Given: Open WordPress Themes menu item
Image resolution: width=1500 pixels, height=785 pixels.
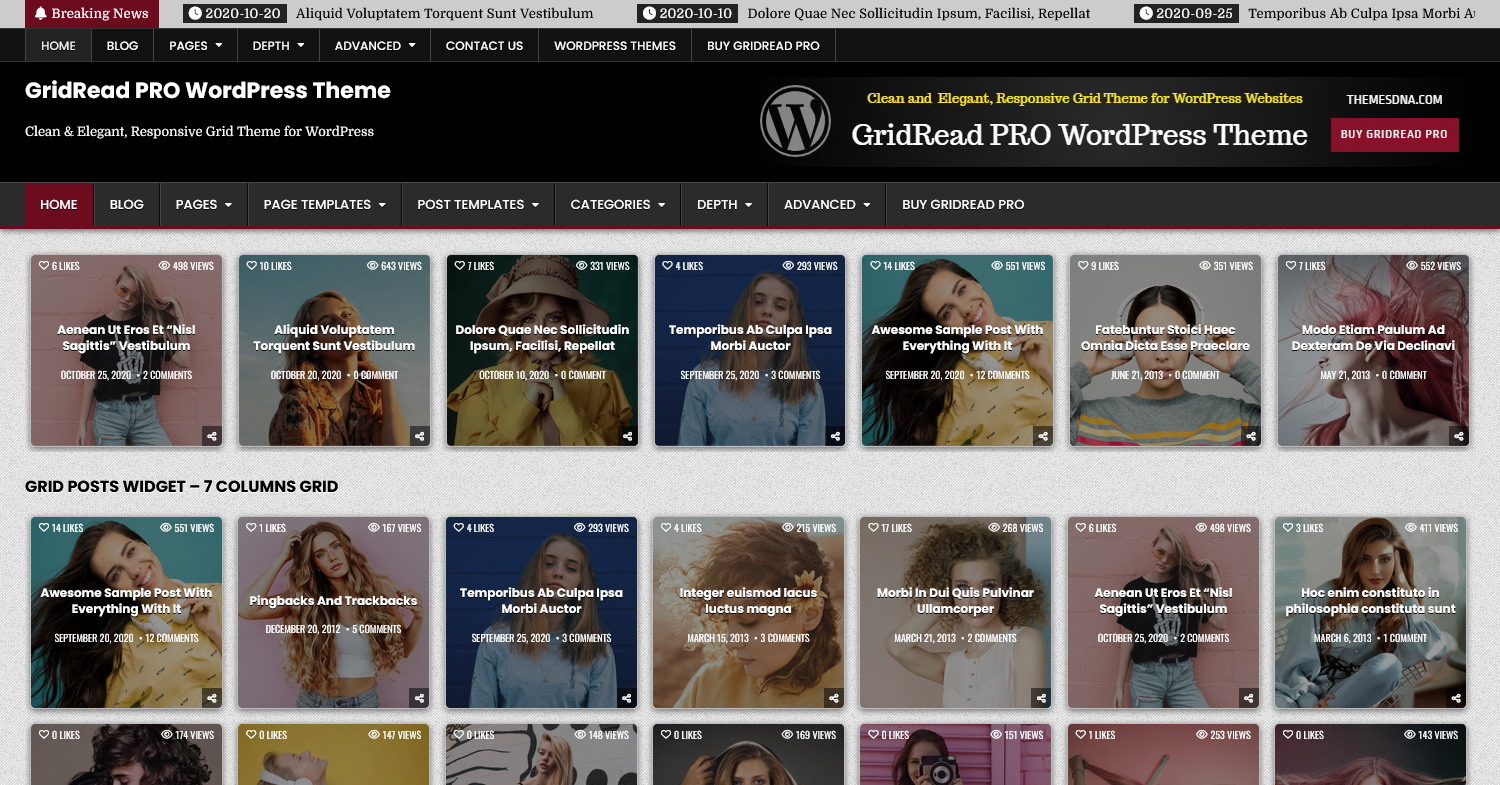Looking at the screenshot, I should pos(615,45).
